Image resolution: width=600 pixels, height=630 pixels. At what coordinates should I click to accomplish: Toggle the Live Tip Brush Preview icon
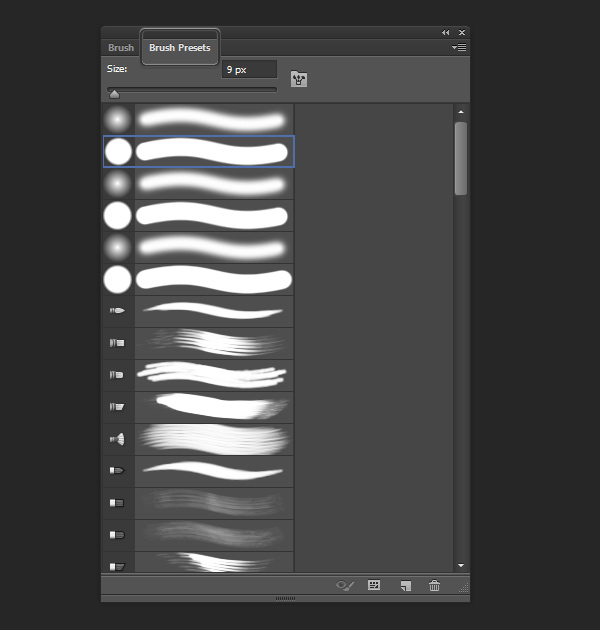(345, 585)
